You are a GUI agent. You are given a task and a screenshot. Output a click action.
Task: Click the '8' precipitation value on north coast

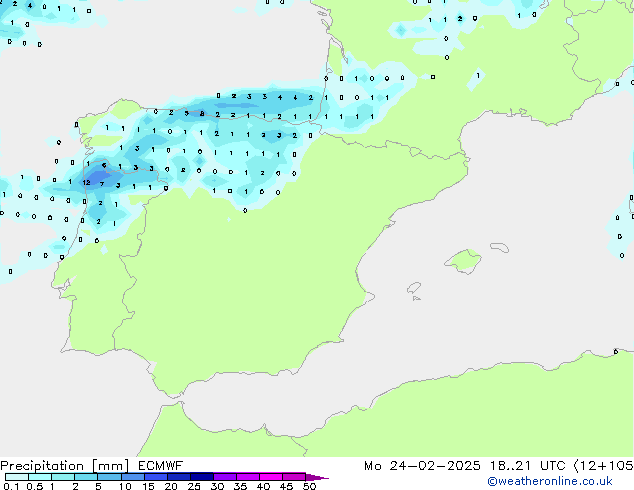[202, 114]
